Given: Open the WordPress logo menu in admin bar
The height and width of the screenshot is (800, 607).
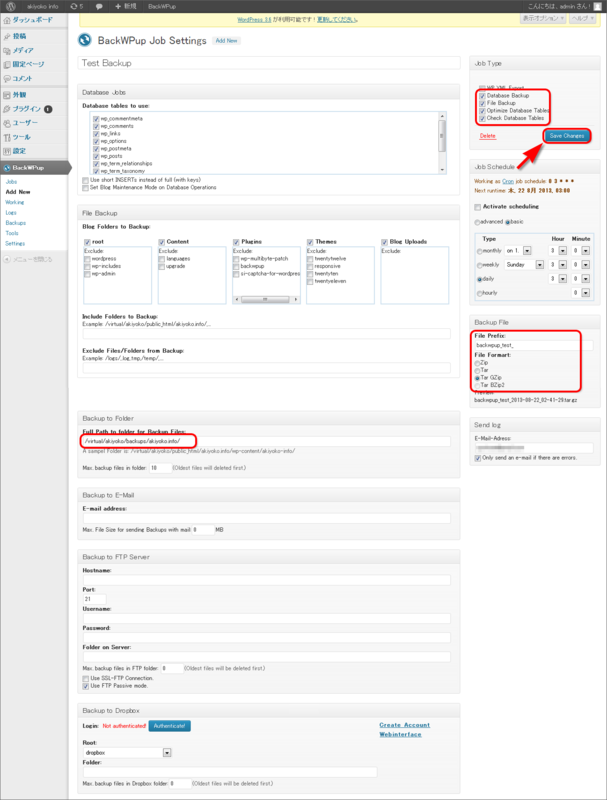Looking at the screenshot, I should click(11, 6).
